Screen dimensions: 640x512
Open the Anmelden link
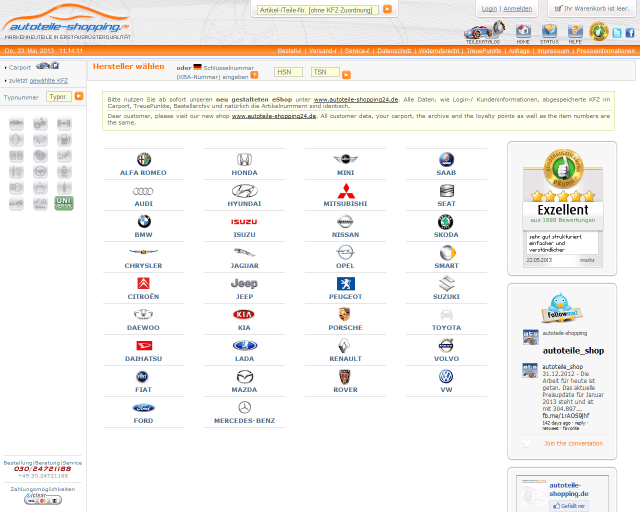coord(518,9)
